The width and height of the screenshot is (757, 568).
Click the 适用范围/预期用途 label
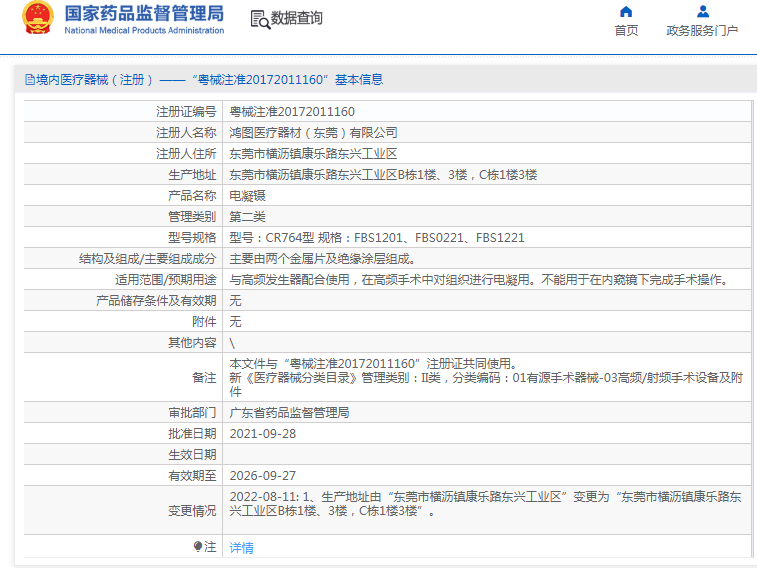coord(166,279)
